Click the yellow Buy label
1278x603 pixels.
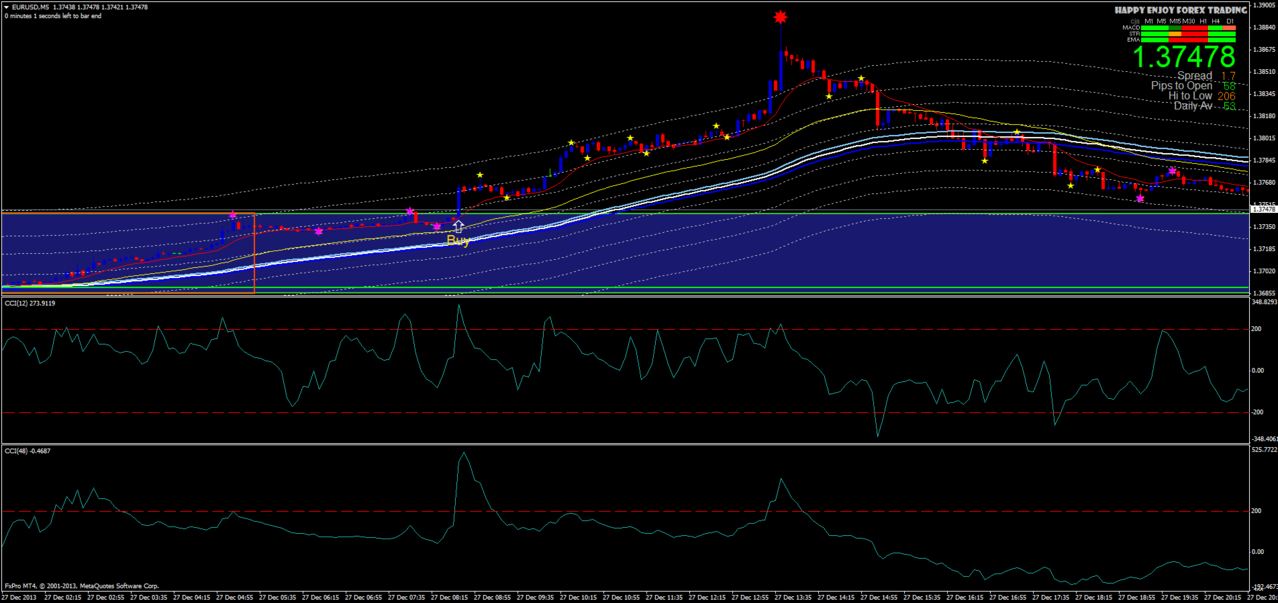click(x=458, y=240)
